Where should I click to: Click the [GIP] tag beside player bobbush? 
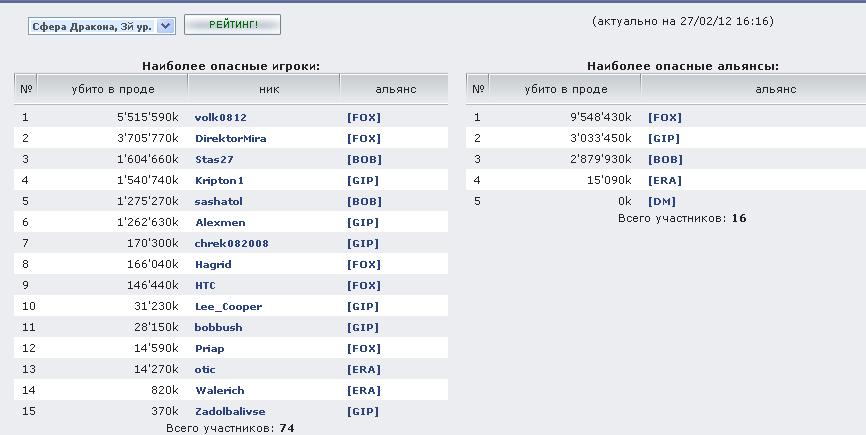(x=363, y=327)
